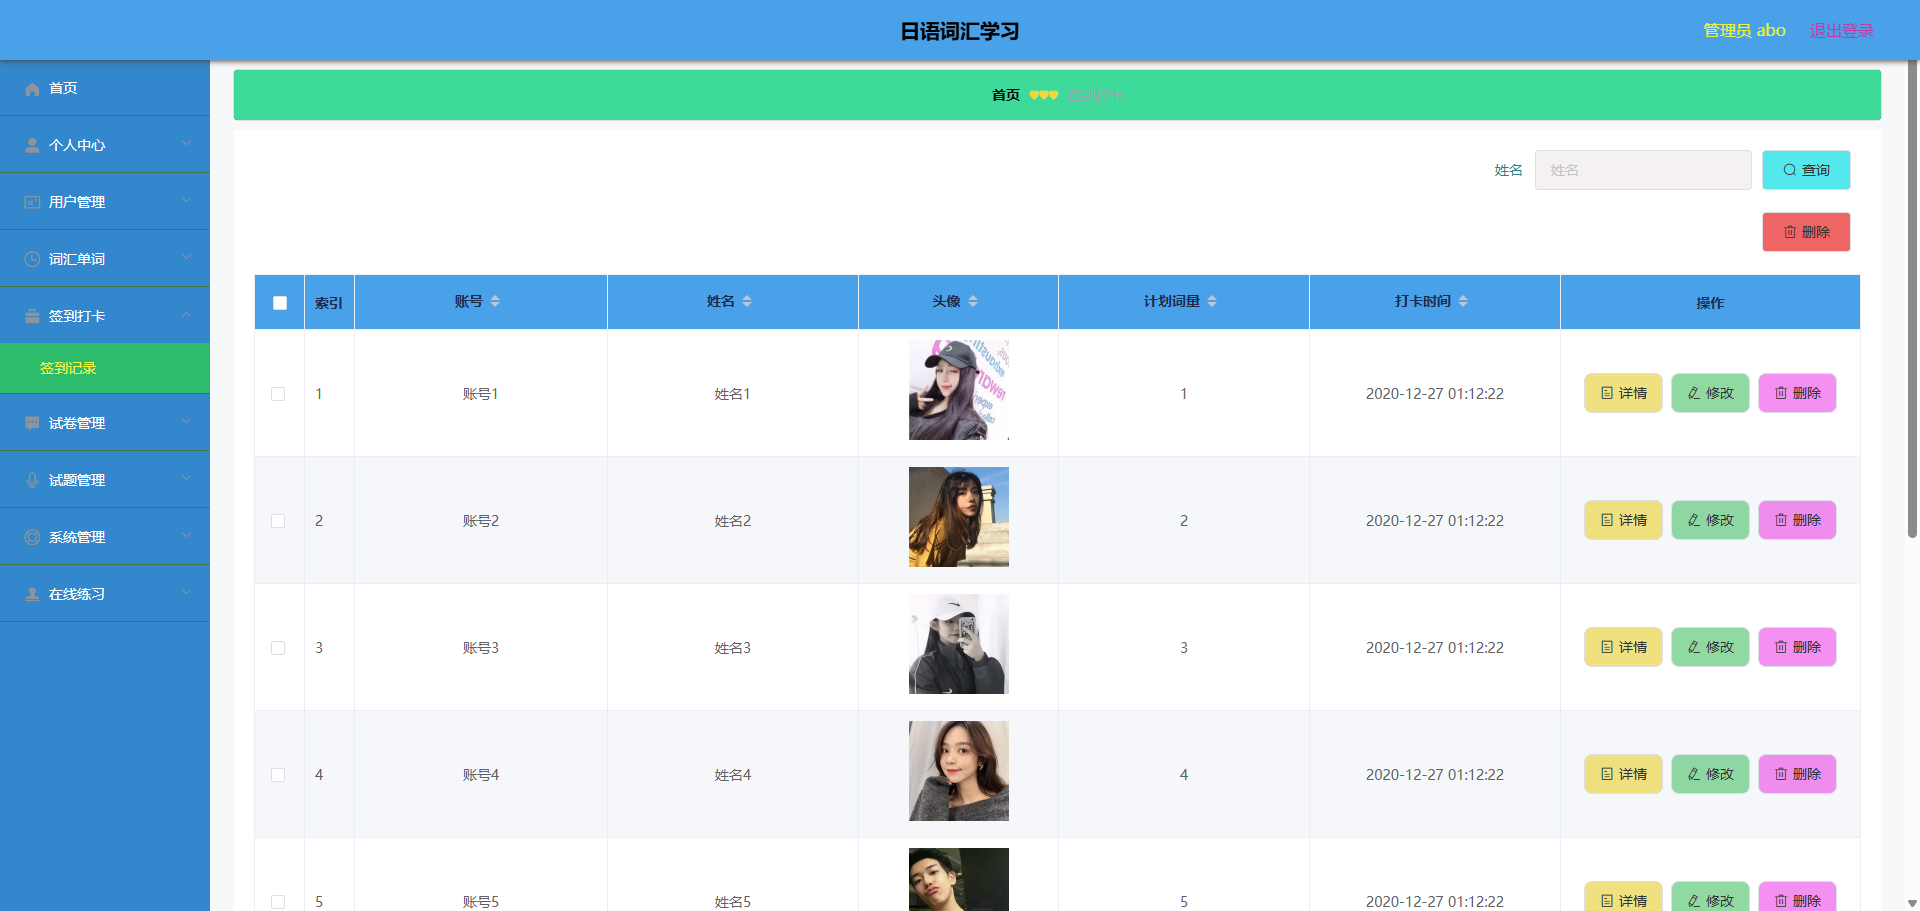Click the person icon beside 个人中心

pyautogui.click(x=32, y=146)
